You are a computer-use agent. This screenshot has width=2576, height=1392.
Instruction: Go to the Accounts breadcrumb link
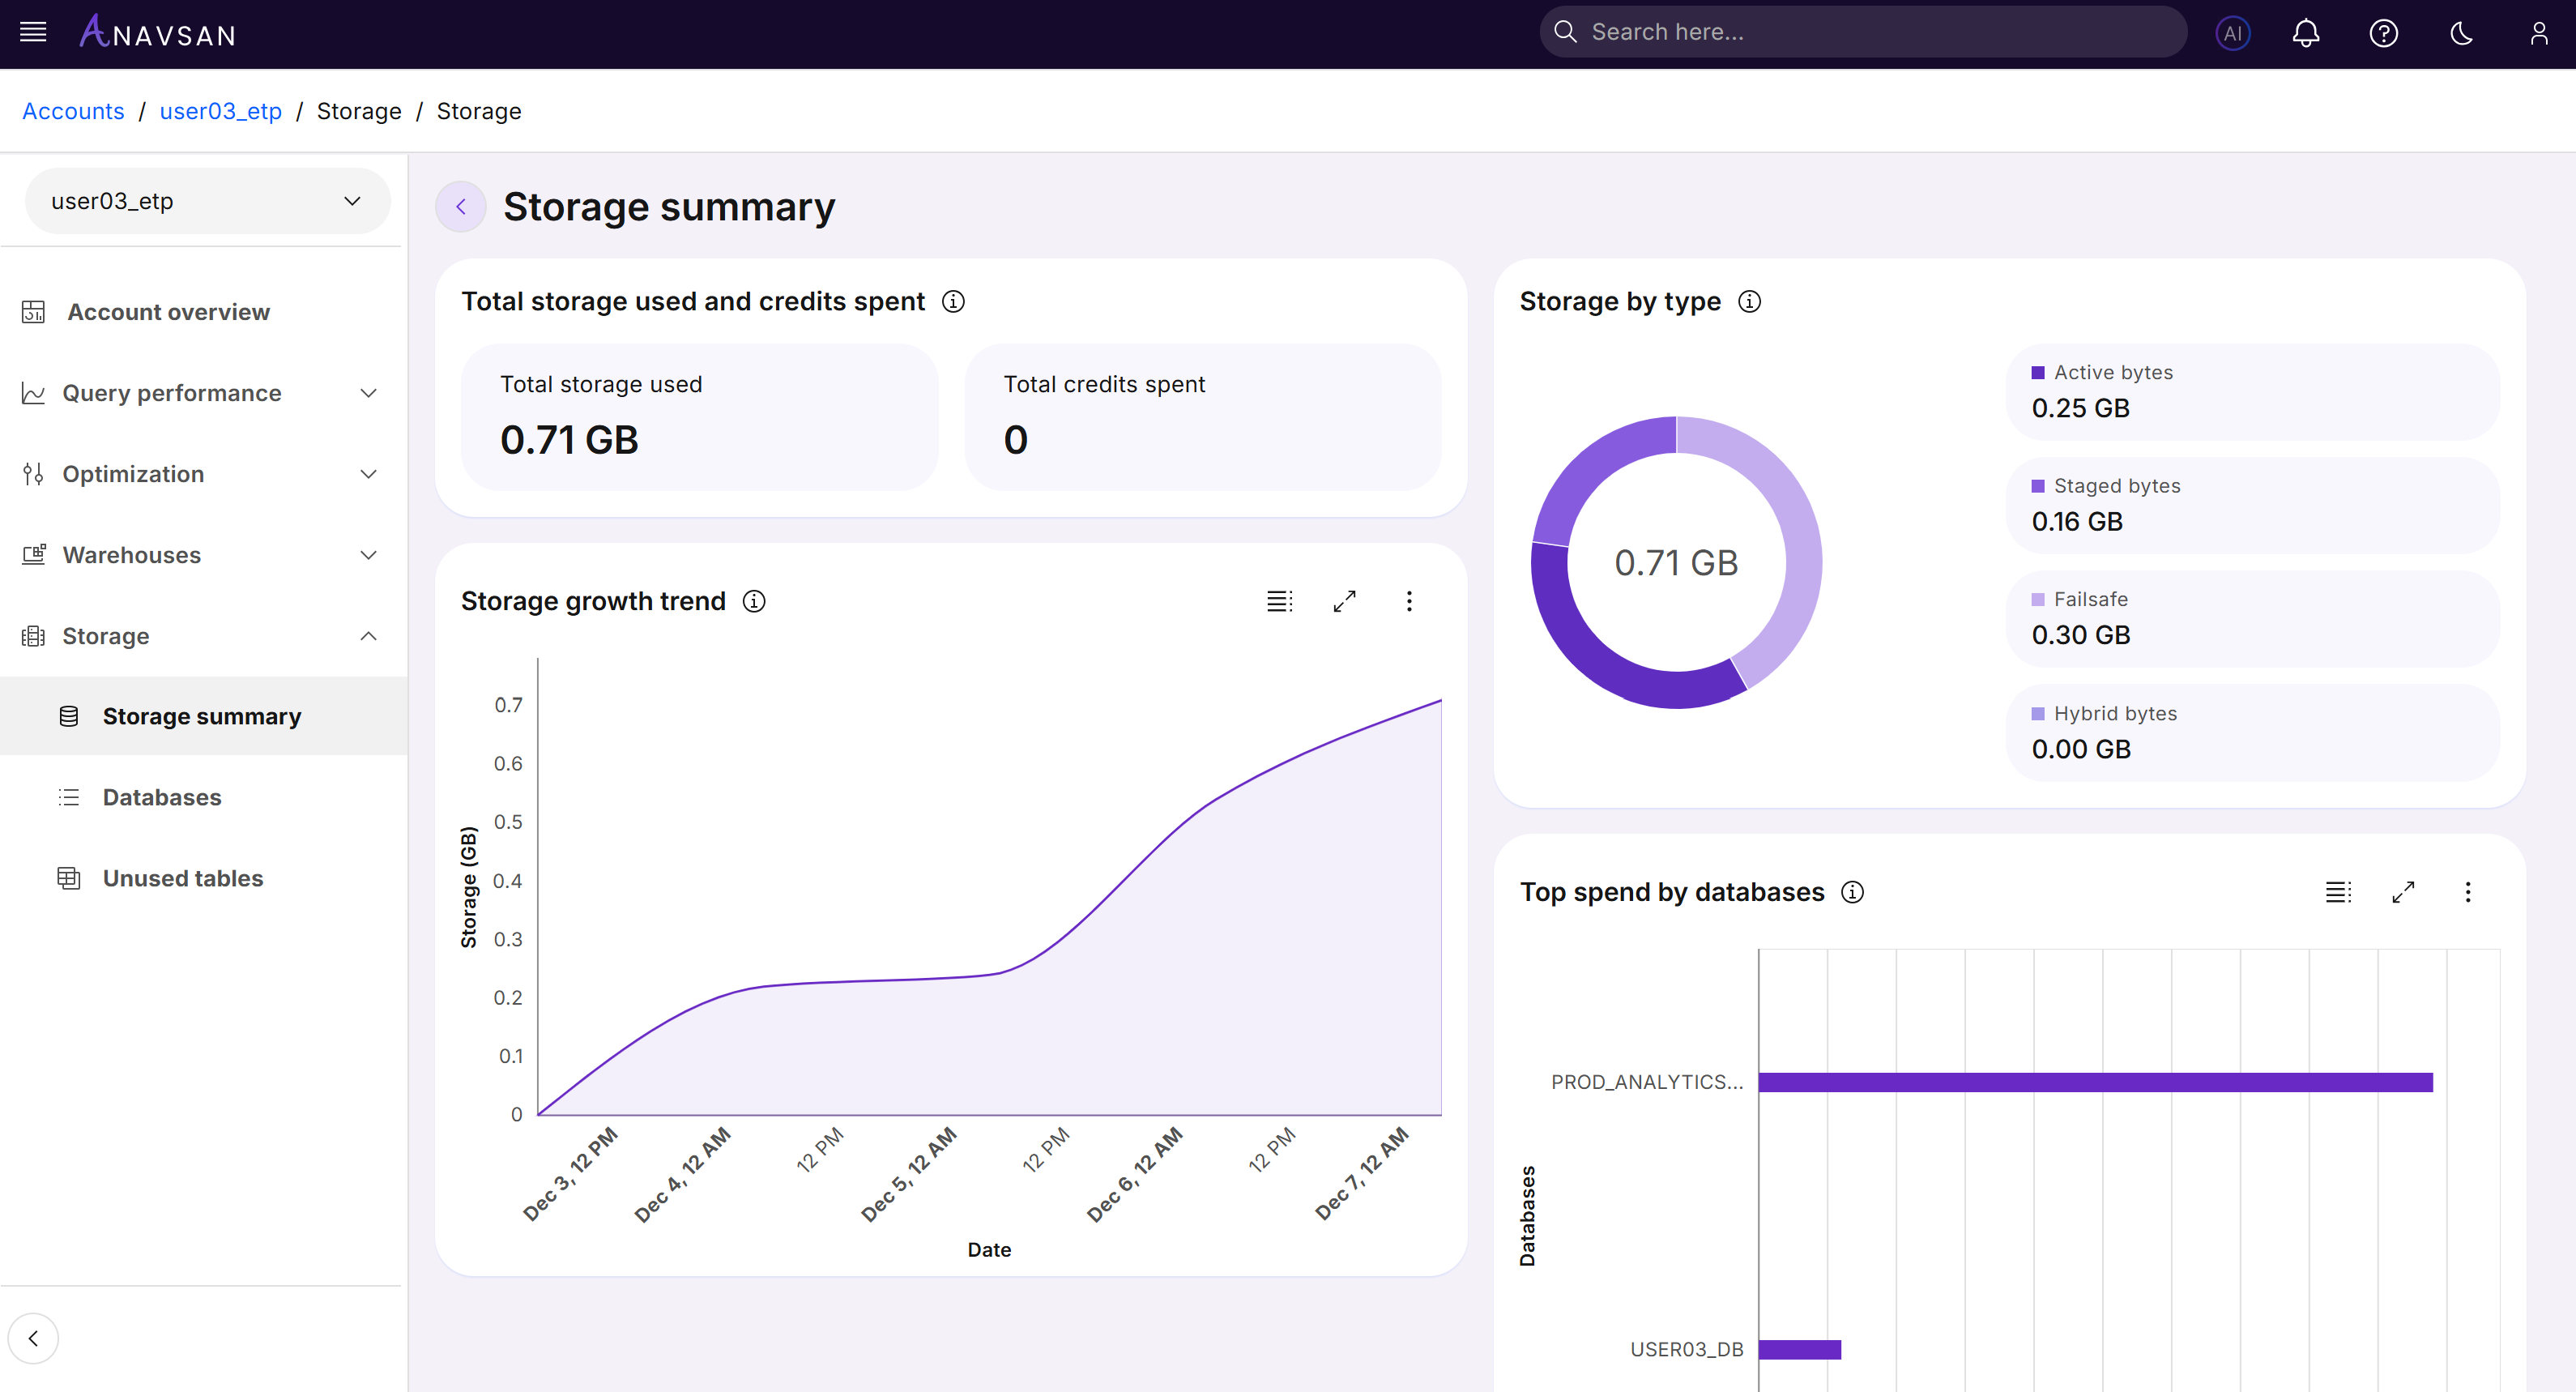pos(73,111)
